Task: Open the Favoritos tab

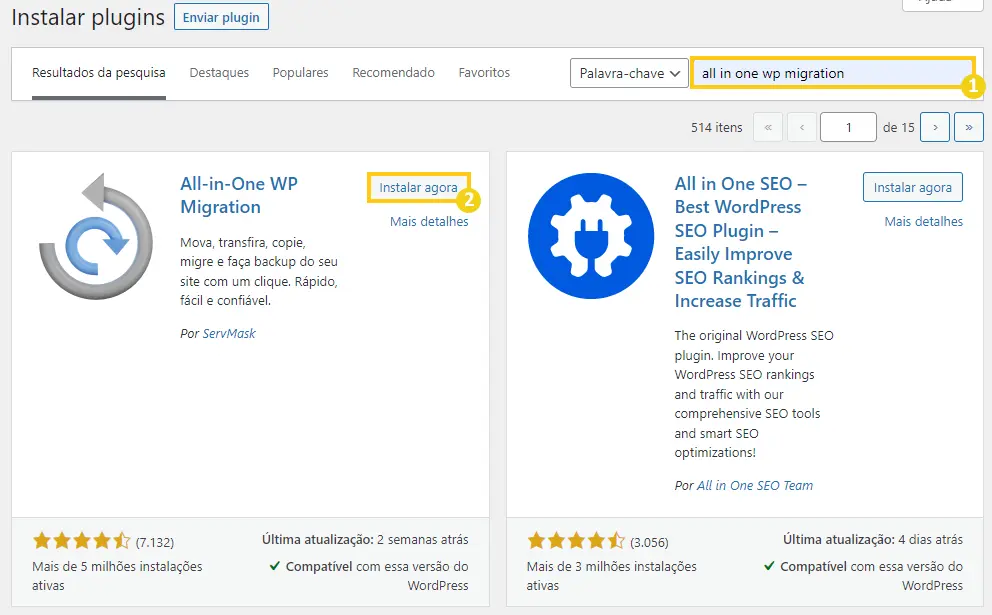Action: point(484,73)
